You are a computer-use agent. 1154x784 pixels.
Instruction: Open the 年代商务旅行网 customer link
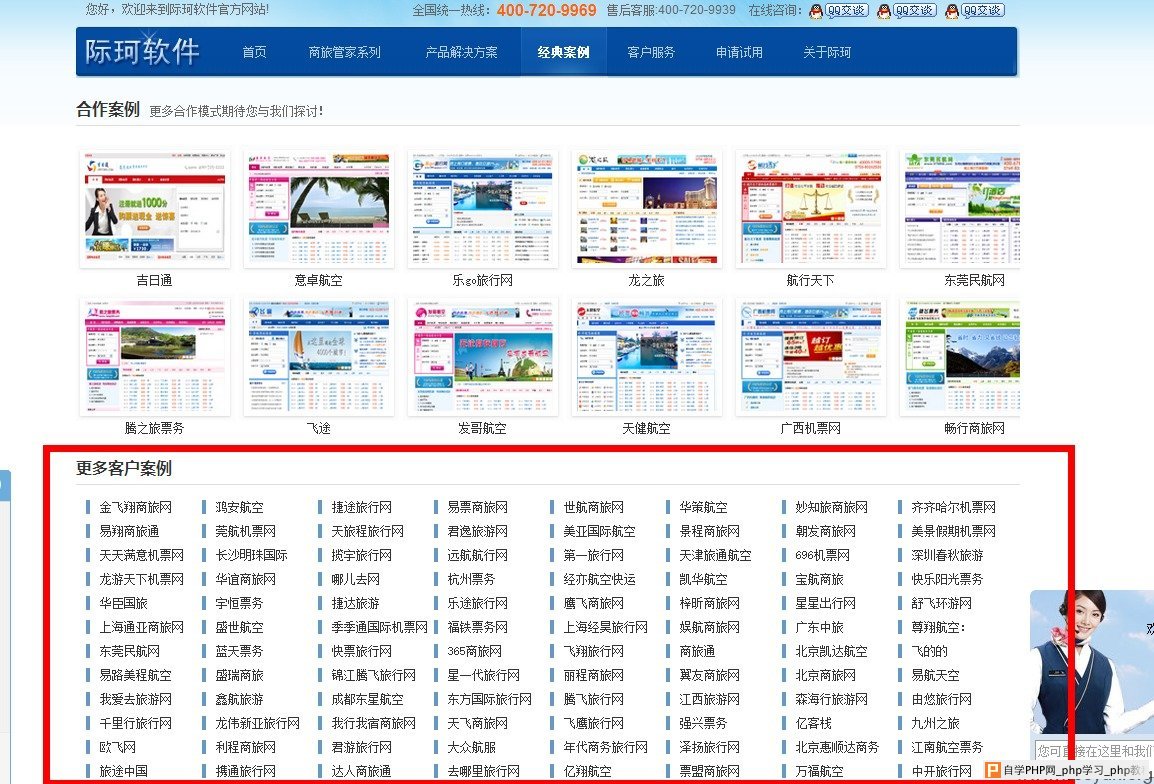[605, 747]
